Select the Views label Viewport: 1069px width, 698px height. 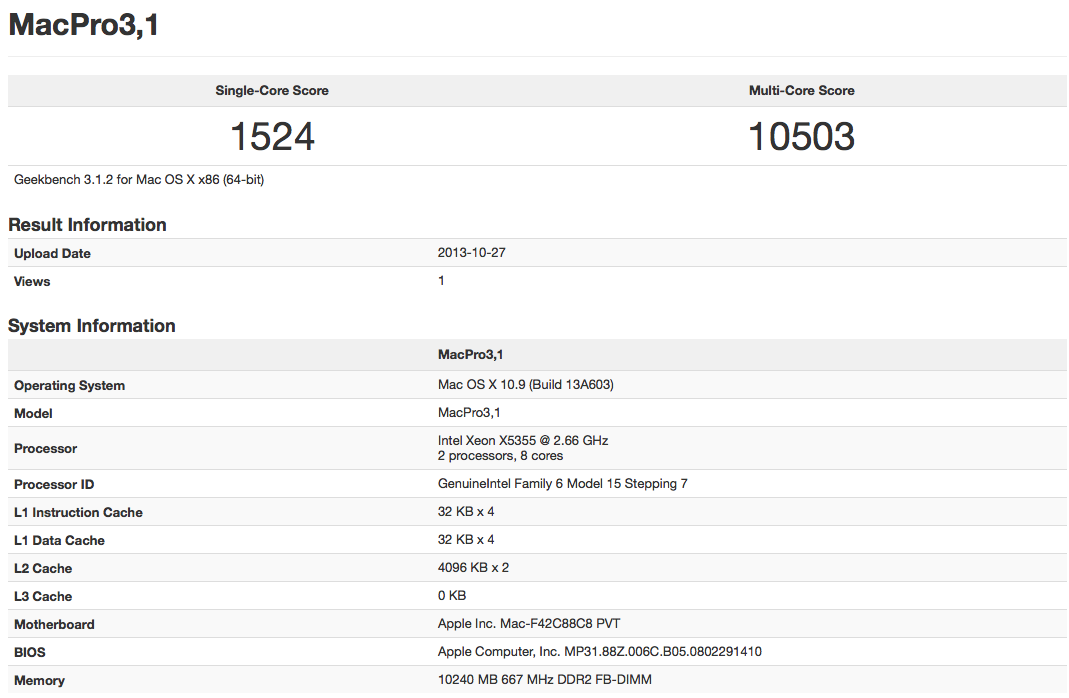pyautogui.click(x=32, y=282)
